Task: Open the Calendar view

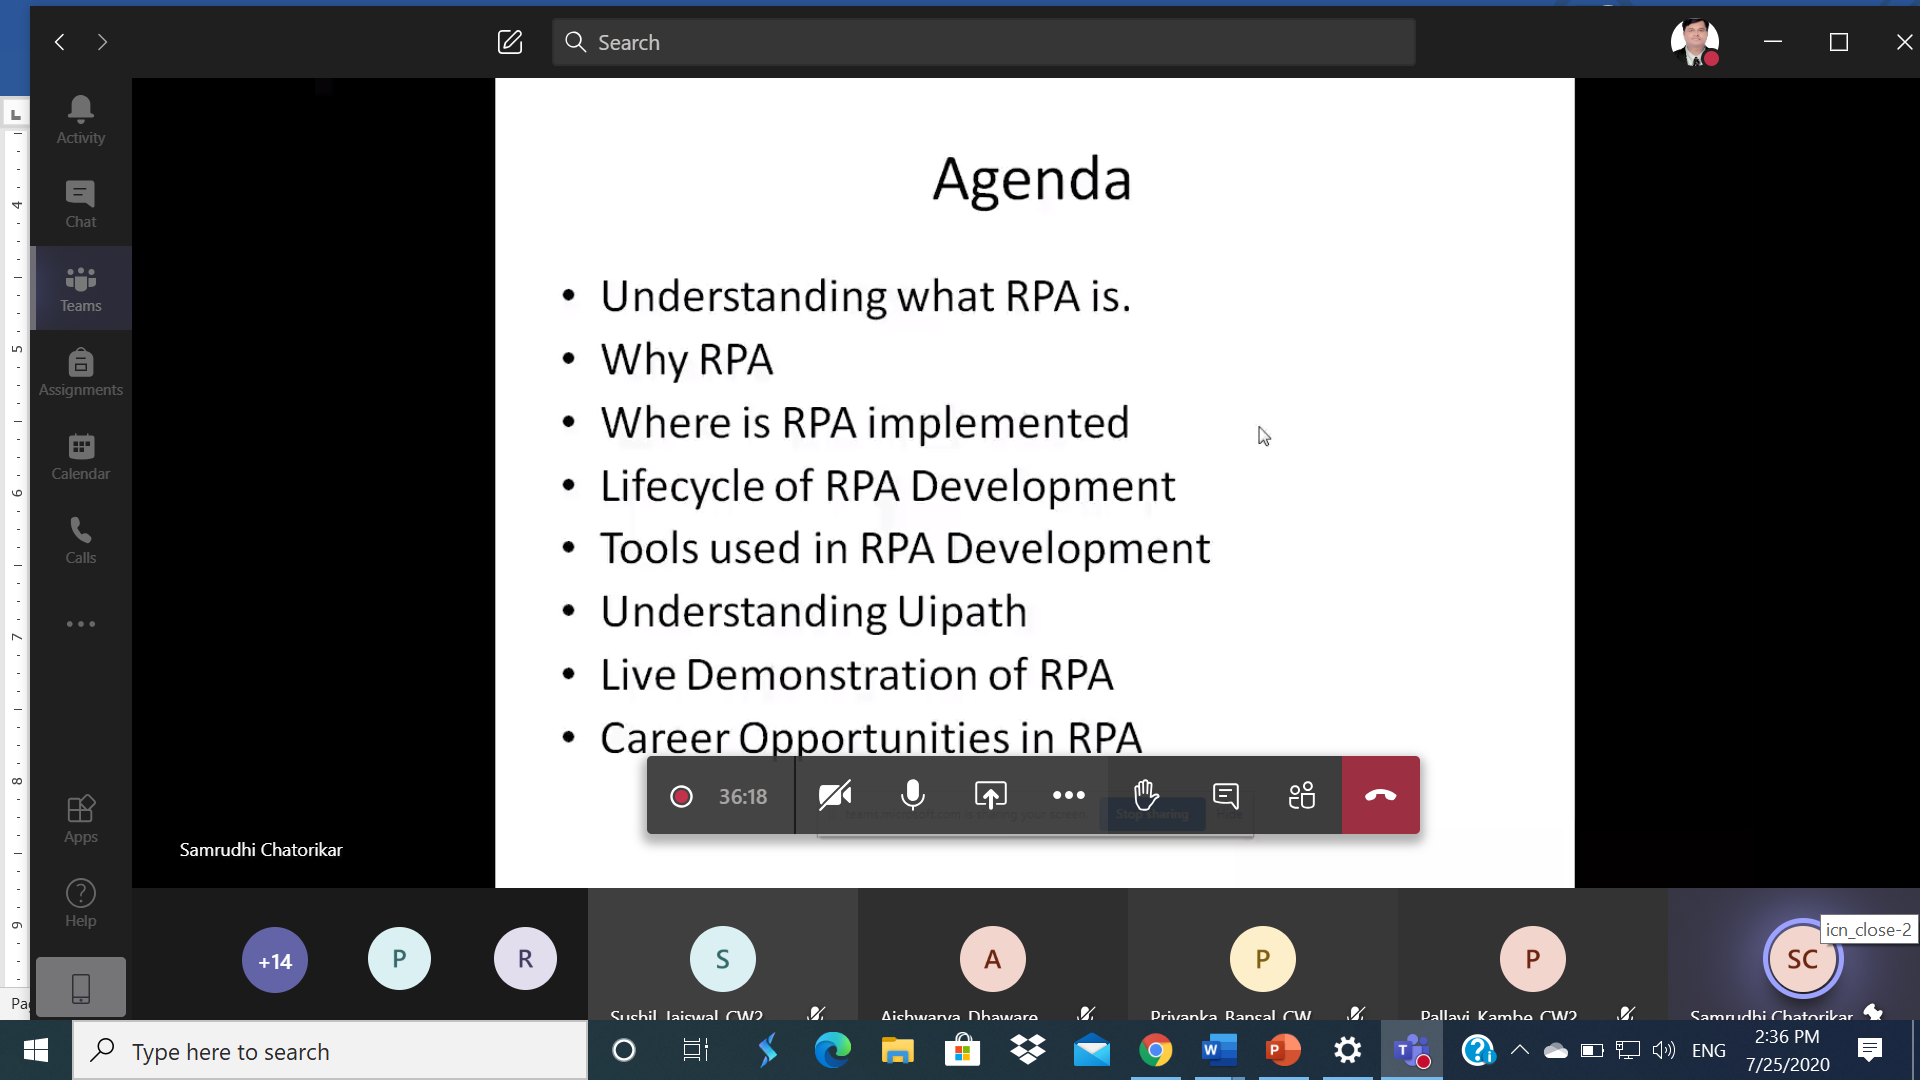Action: point(80,456)
